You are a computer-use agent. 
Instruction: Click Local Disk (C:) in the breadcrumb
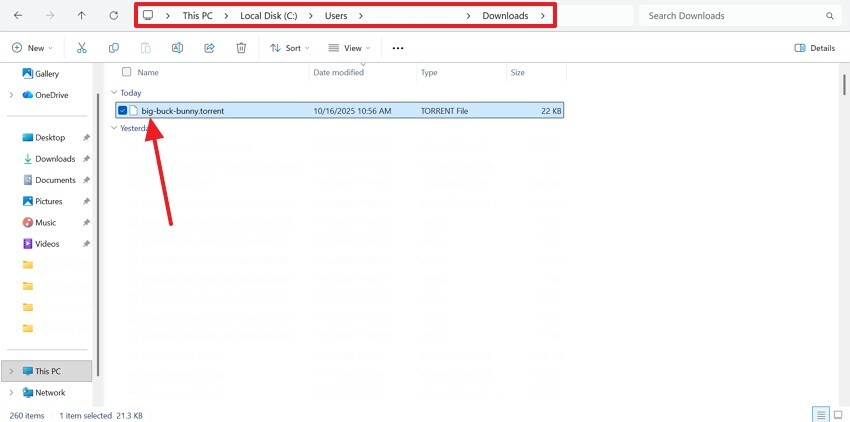point(269,16)
